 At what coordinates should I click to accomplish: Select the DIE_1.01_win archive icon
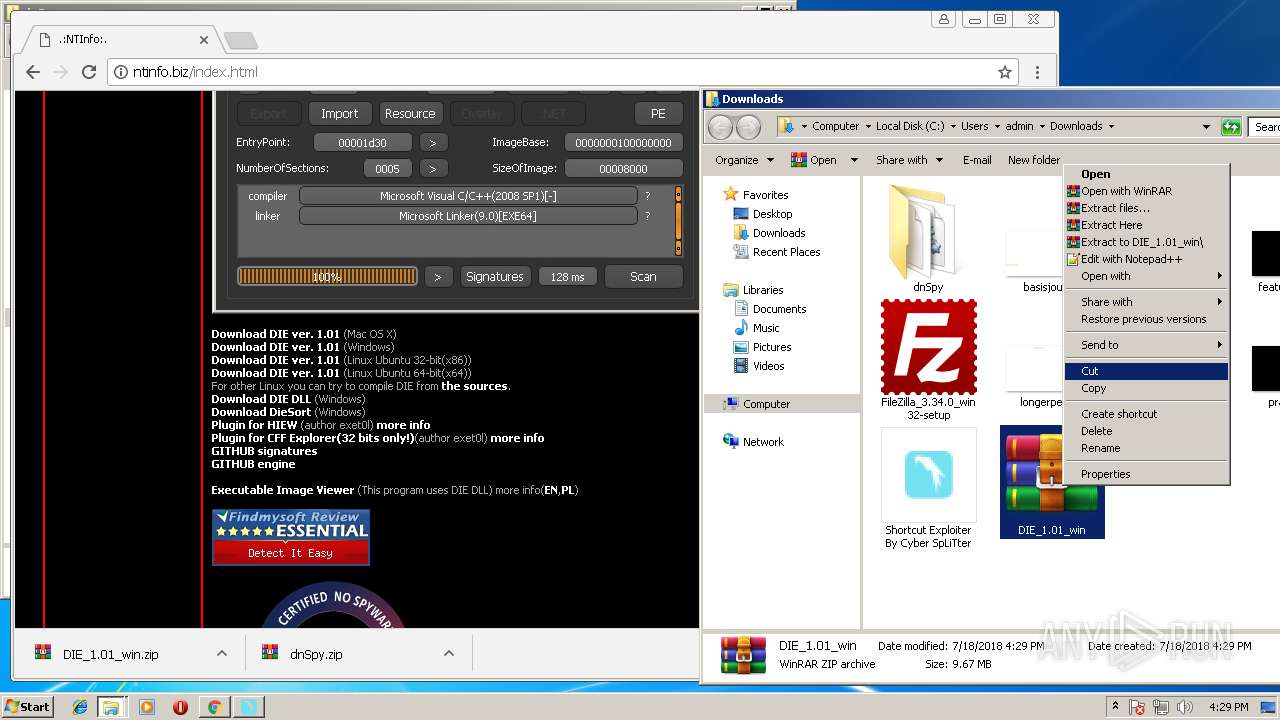tap(1051, 482)
